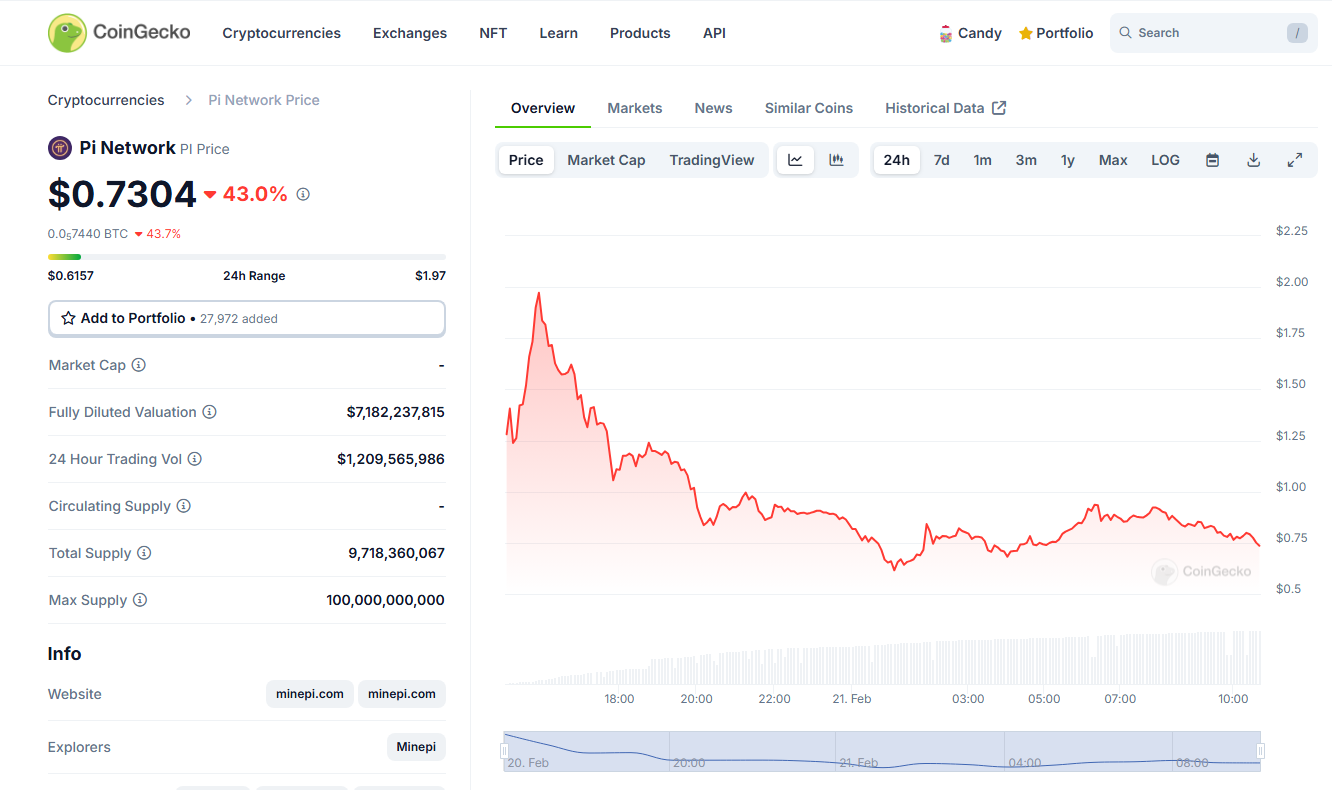Open the Exchanges navigation menu
This screenshot has height=790, width=1332.
pyautogui.click(x=410, y=33)
